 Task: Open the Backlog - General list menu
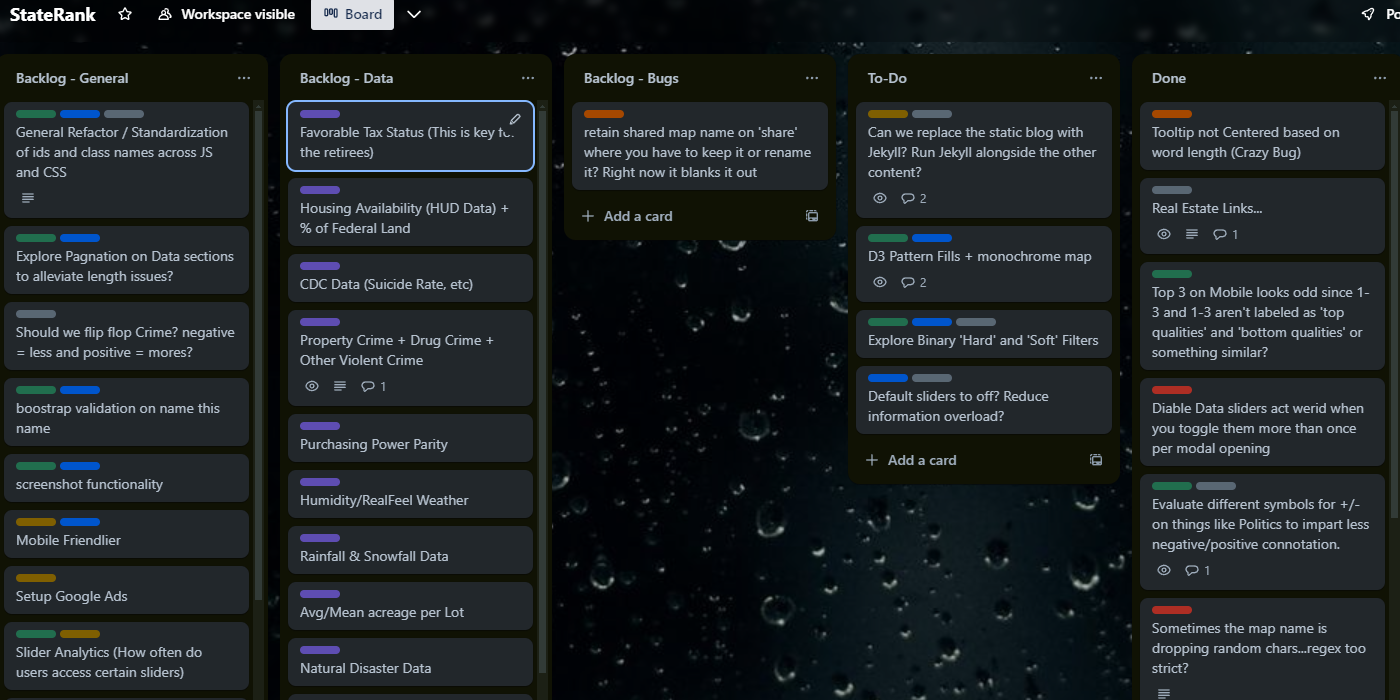tap(243, 77)
